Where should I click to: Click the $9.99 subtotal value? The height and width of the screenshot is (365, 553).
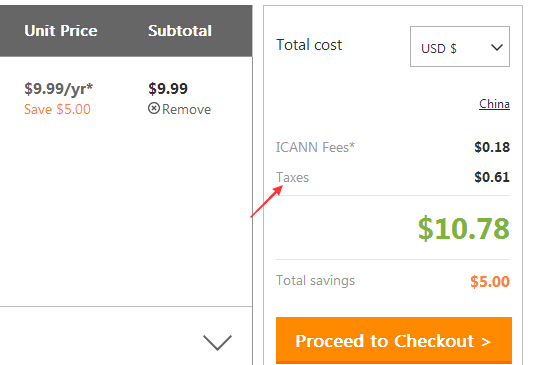[x=168, y=89]
